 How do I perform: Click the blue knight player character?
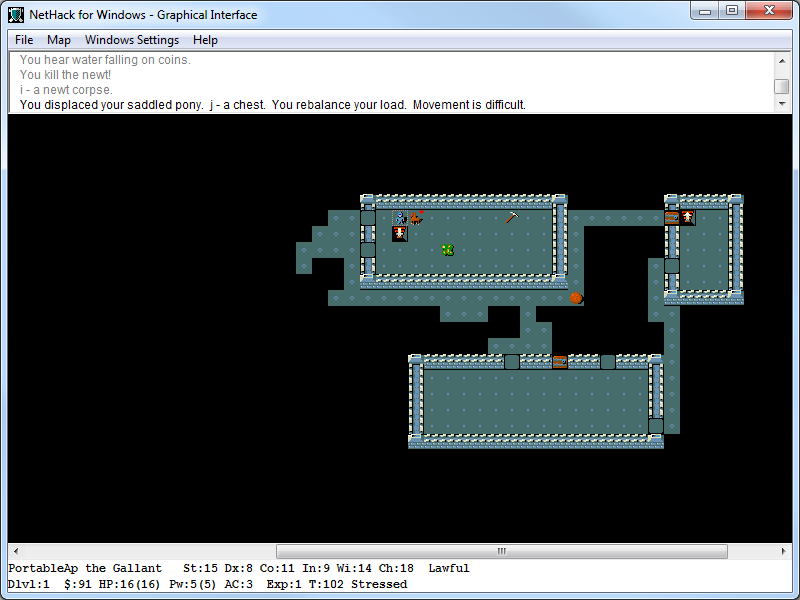tap(400, 217)
